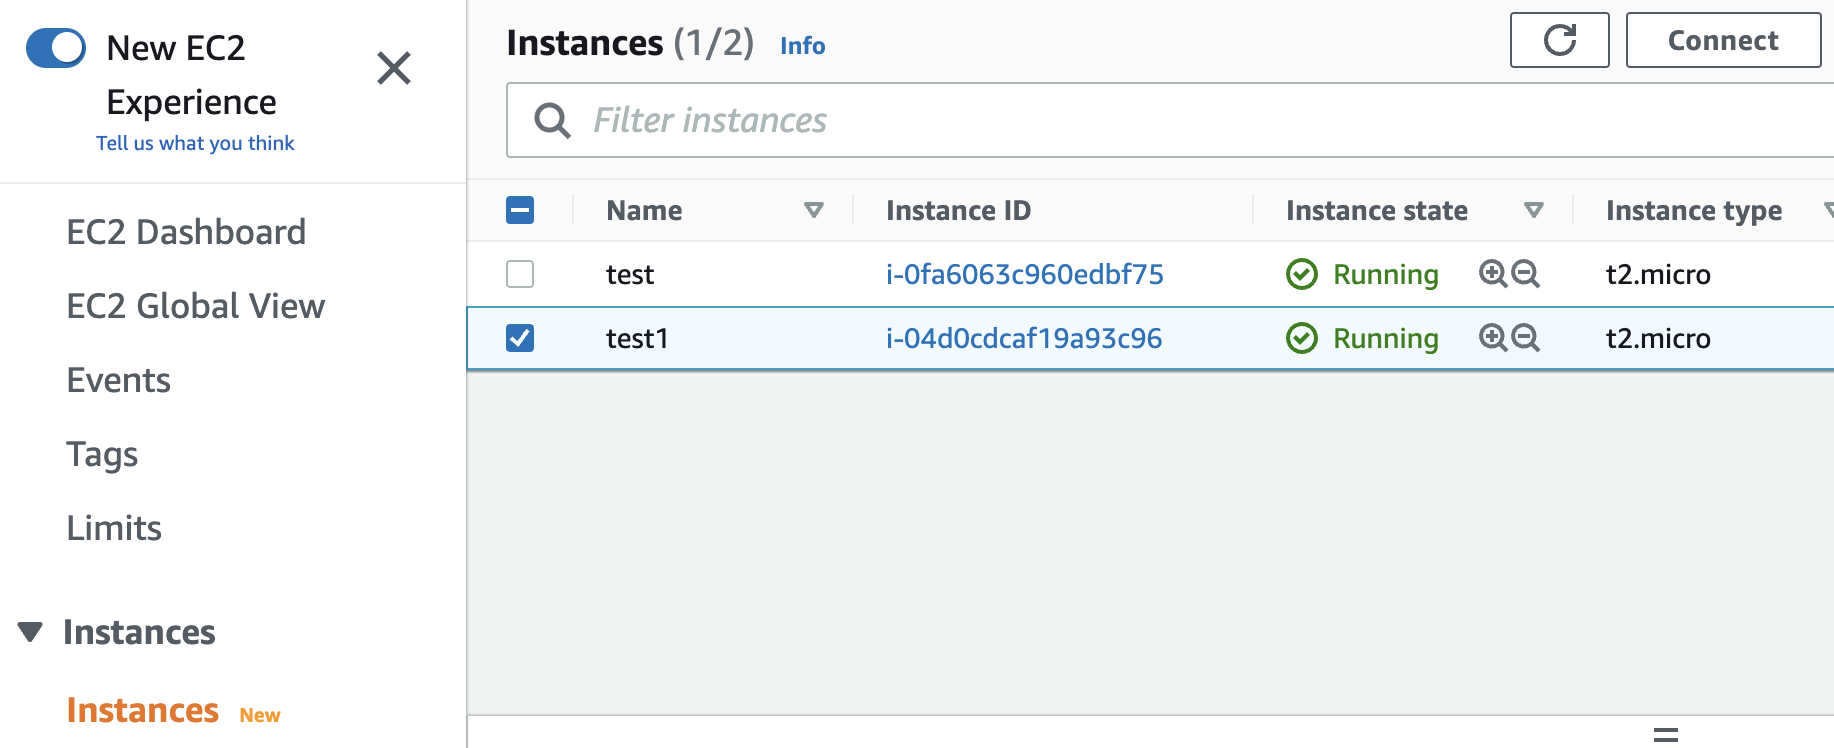Go to Tags in the sidebar

(102, 454)
